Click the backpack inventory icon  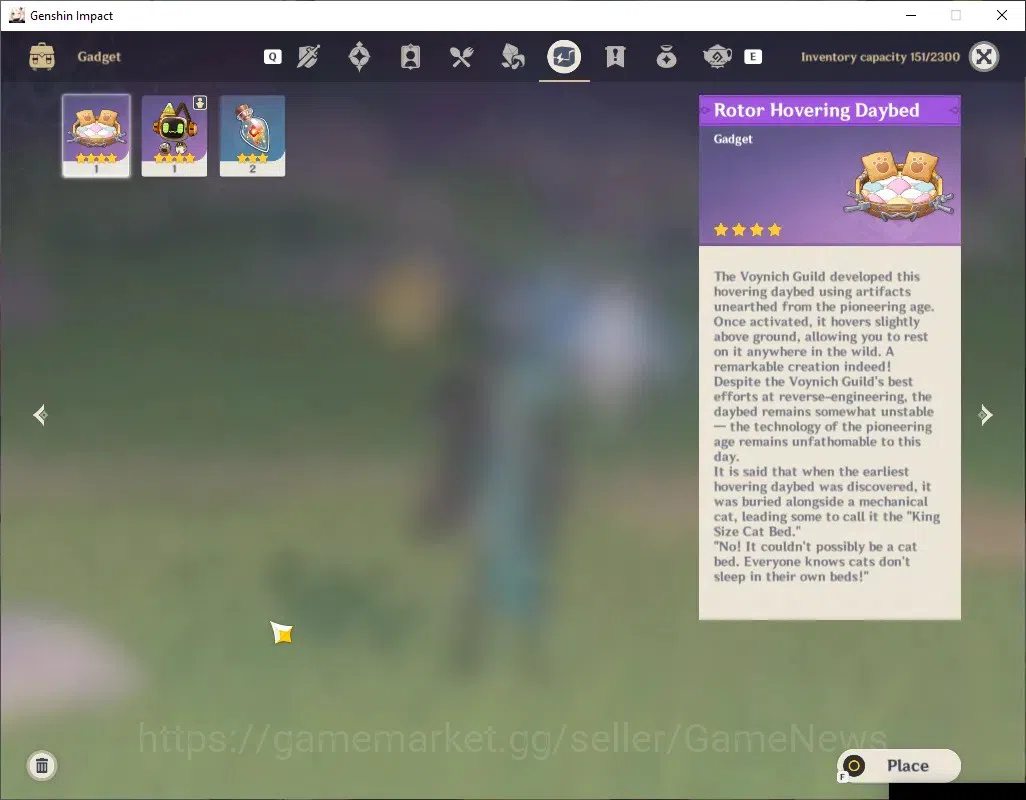click(42, 57)
